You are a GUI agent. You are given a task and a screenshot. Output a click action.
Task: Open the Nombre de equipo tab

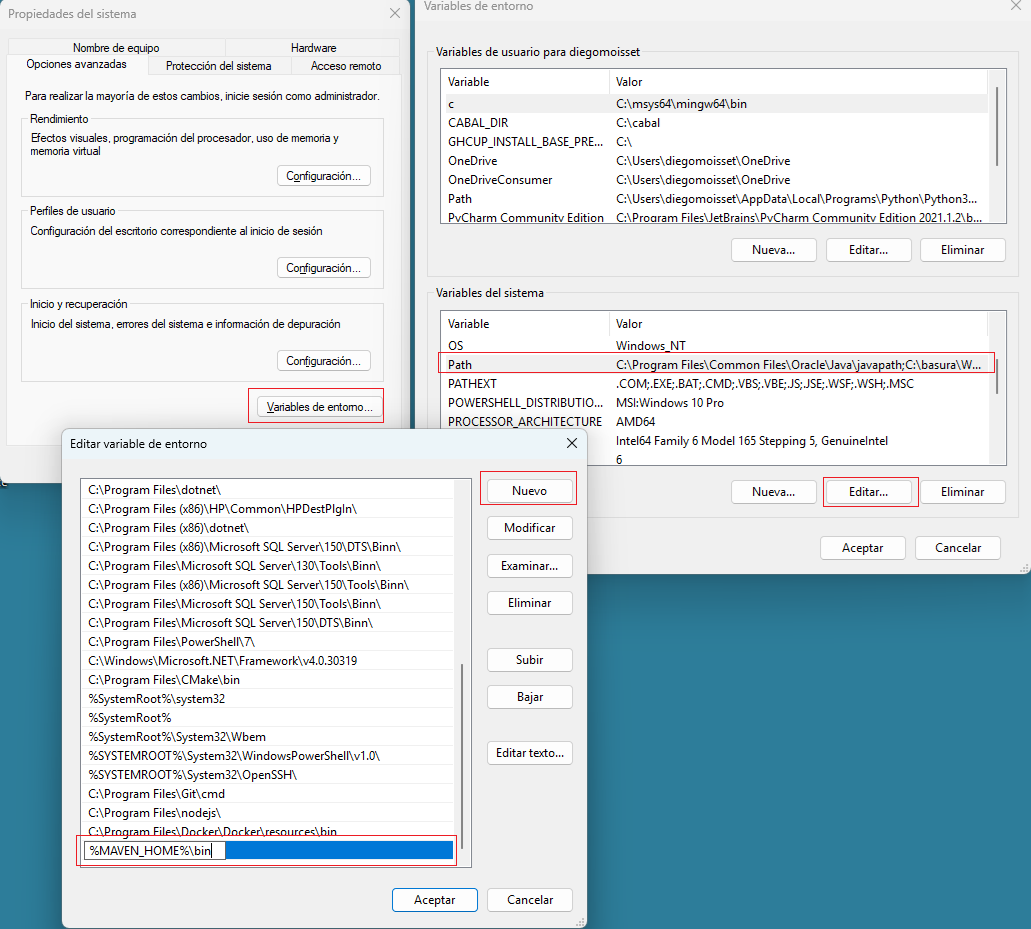pos(116,48)
